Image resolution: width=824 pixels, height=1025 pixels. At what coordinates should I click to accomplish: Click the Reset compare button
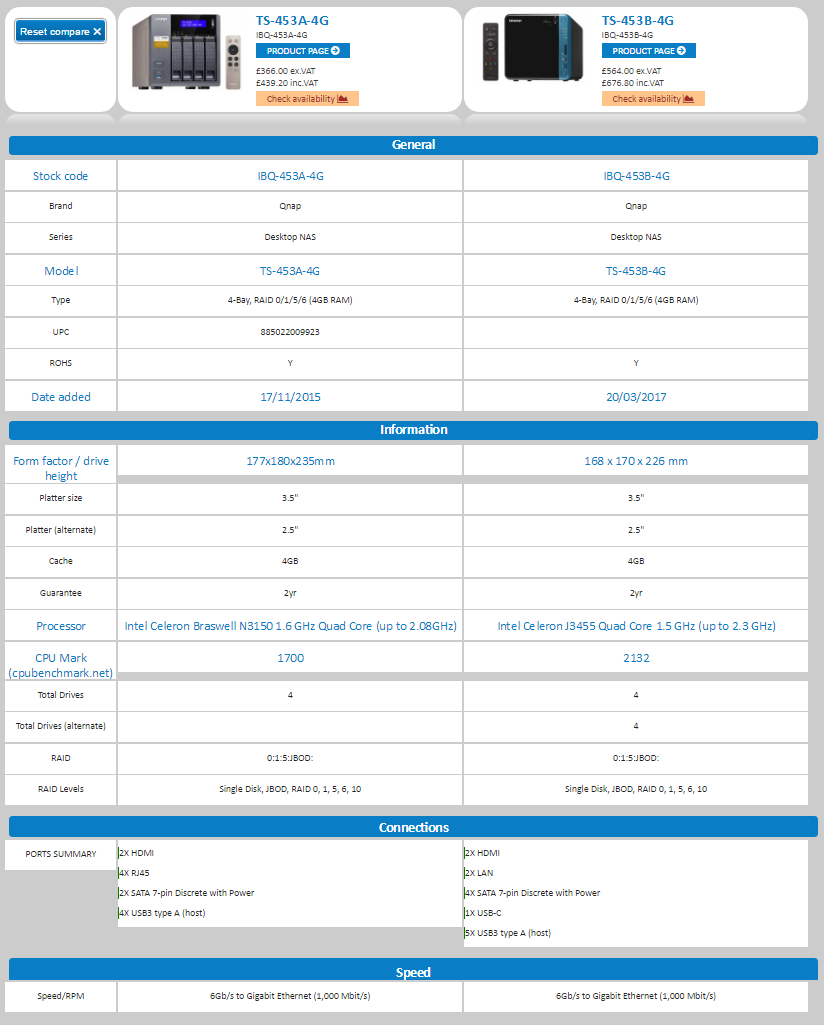coord(60,31)
